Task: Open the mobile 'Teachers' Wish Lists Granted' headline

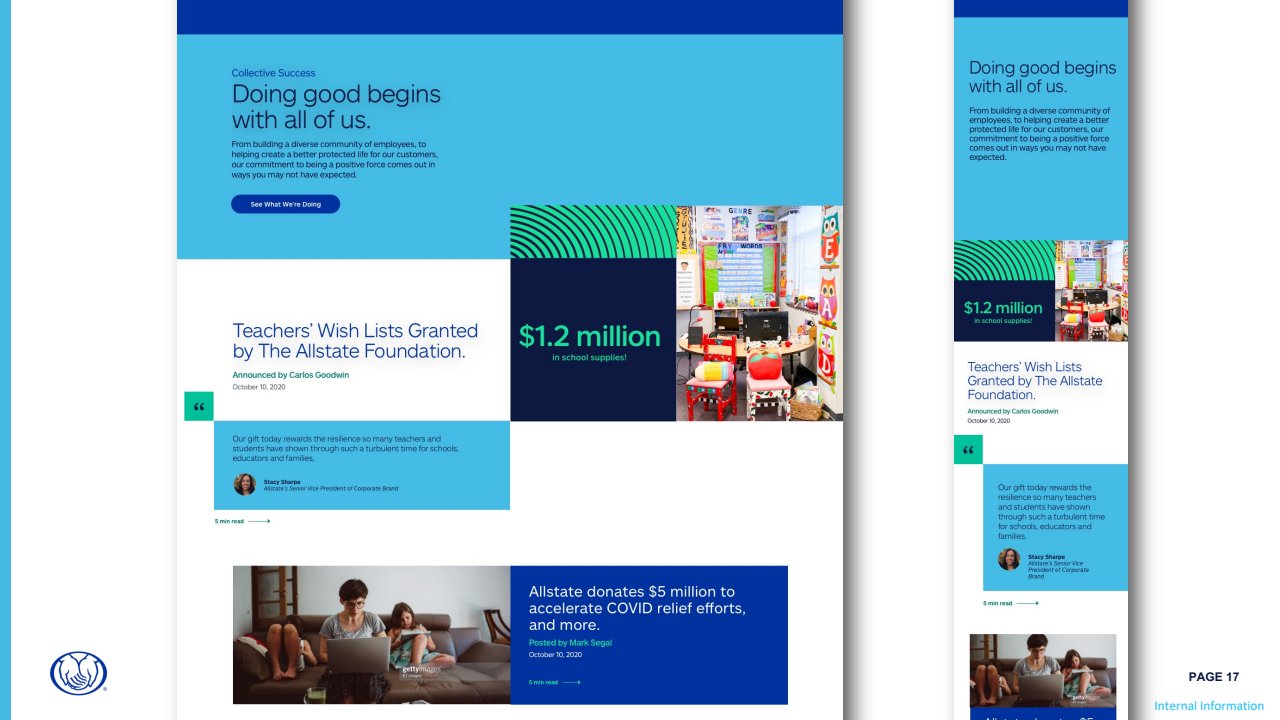Action: [1035, 381]
